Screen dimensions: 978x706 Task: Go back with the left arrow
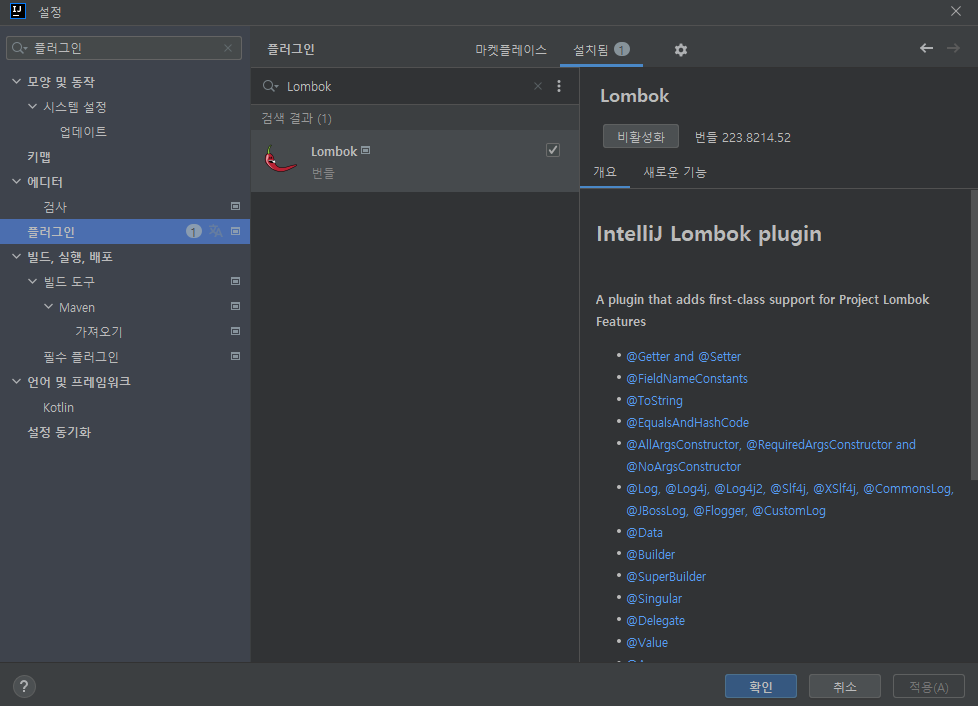click(x=926, y=48)
